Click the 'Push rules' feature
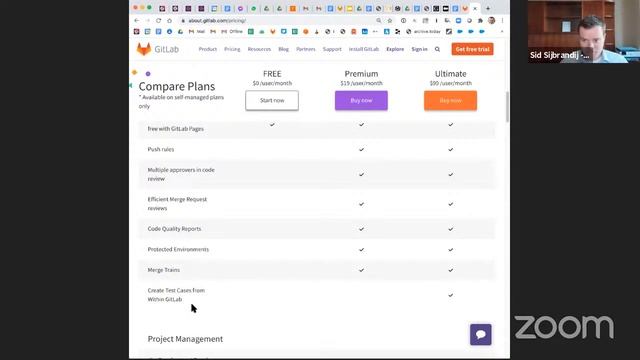The width and height of the screenshot is (640, 360). point(161,149)
